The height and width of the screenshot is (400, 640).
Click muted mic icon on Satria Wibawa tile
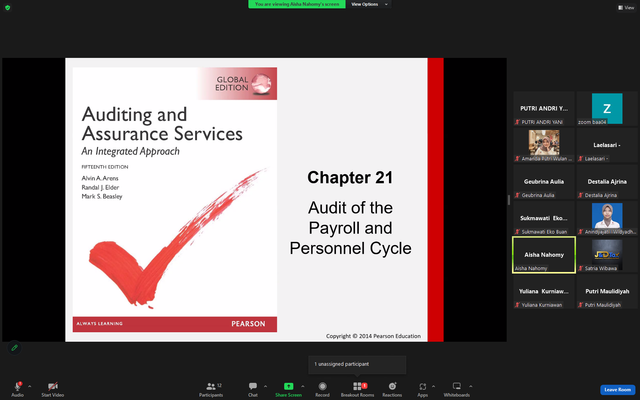[580, 268]
